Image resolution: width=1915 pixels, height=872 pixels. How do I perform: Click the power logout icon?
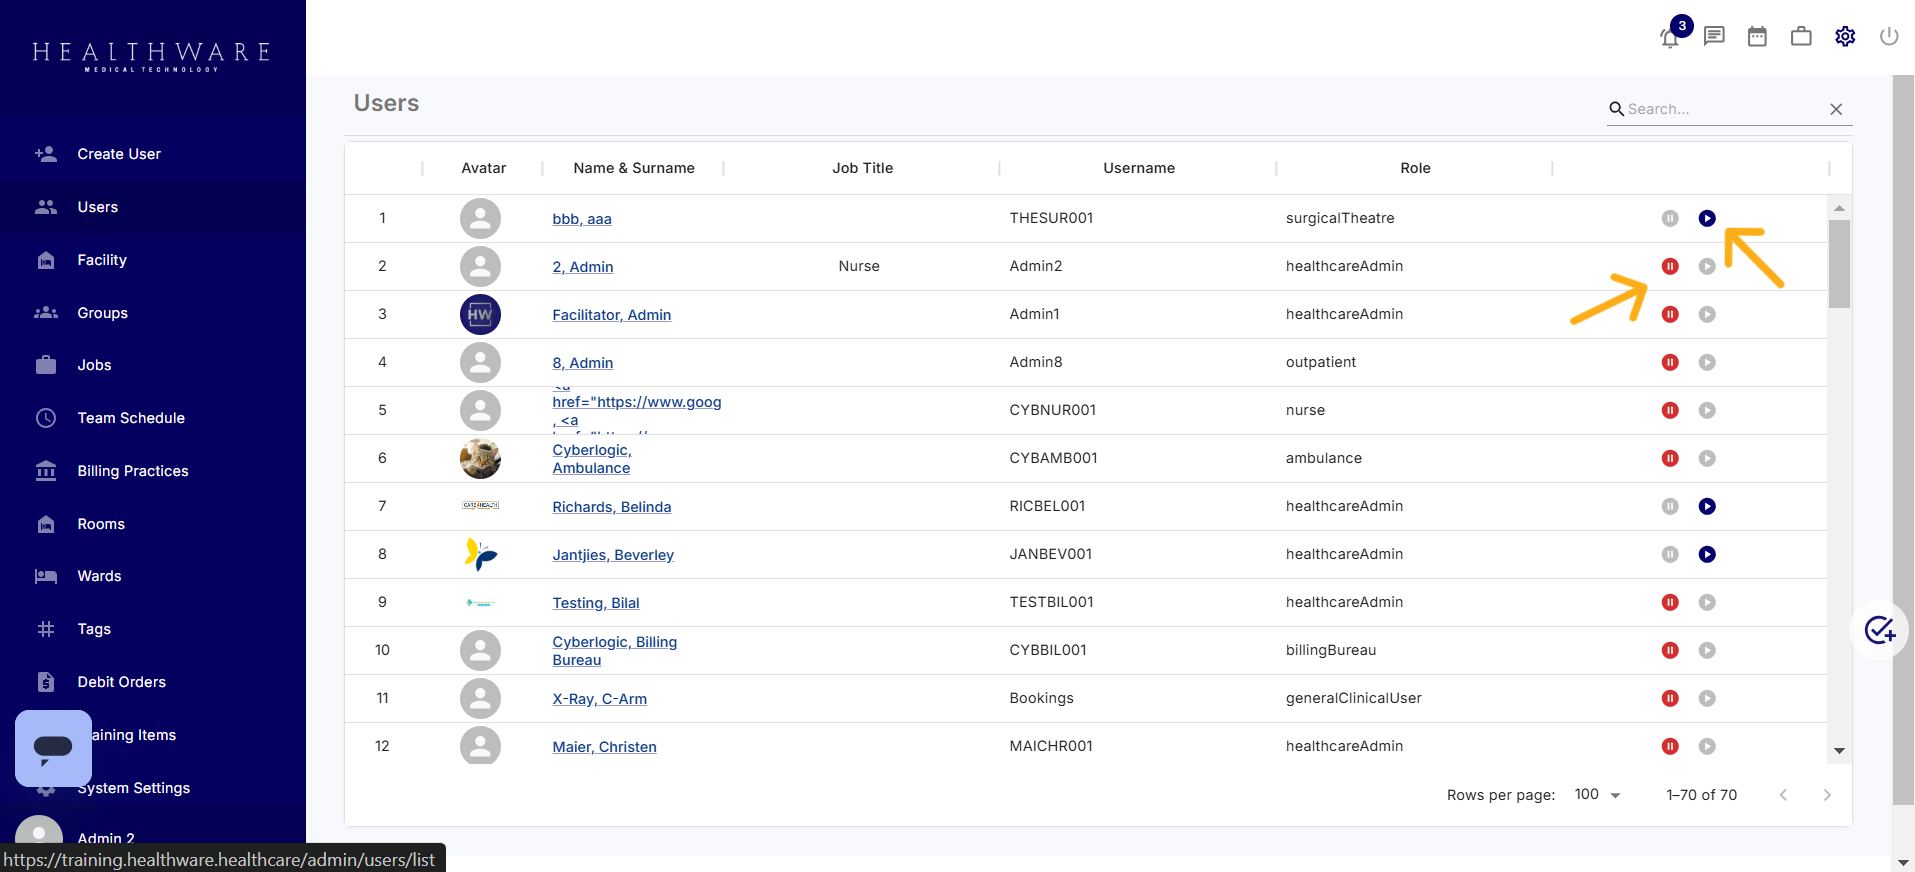pos(1889,37)
